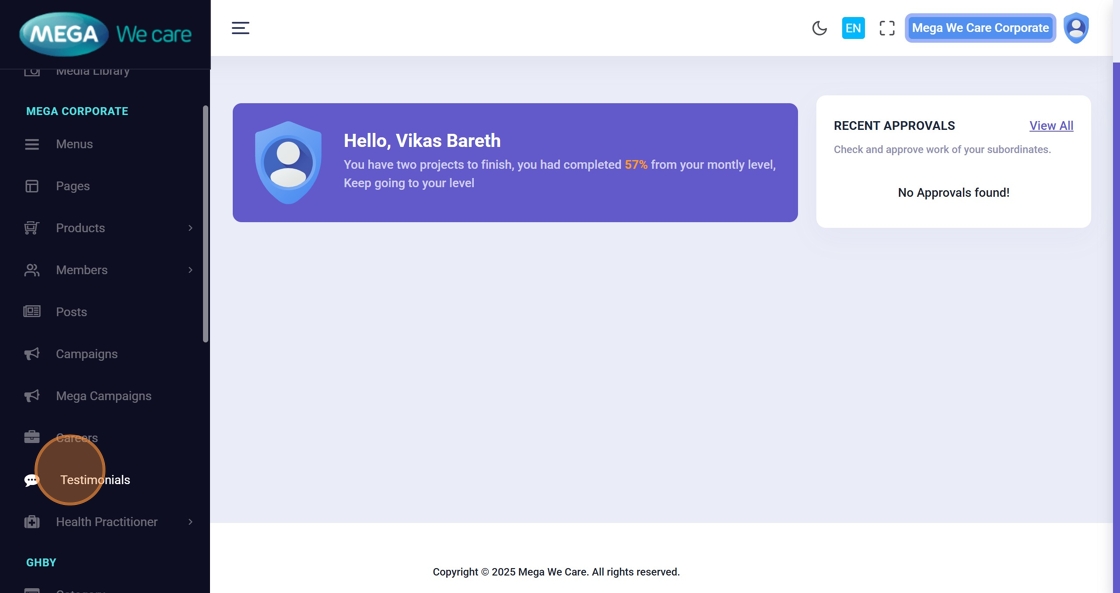Image resolution: width=1120 pixels, height=593 pixels.
Task: Click the Members people icon
Action: tap(32, 270)
